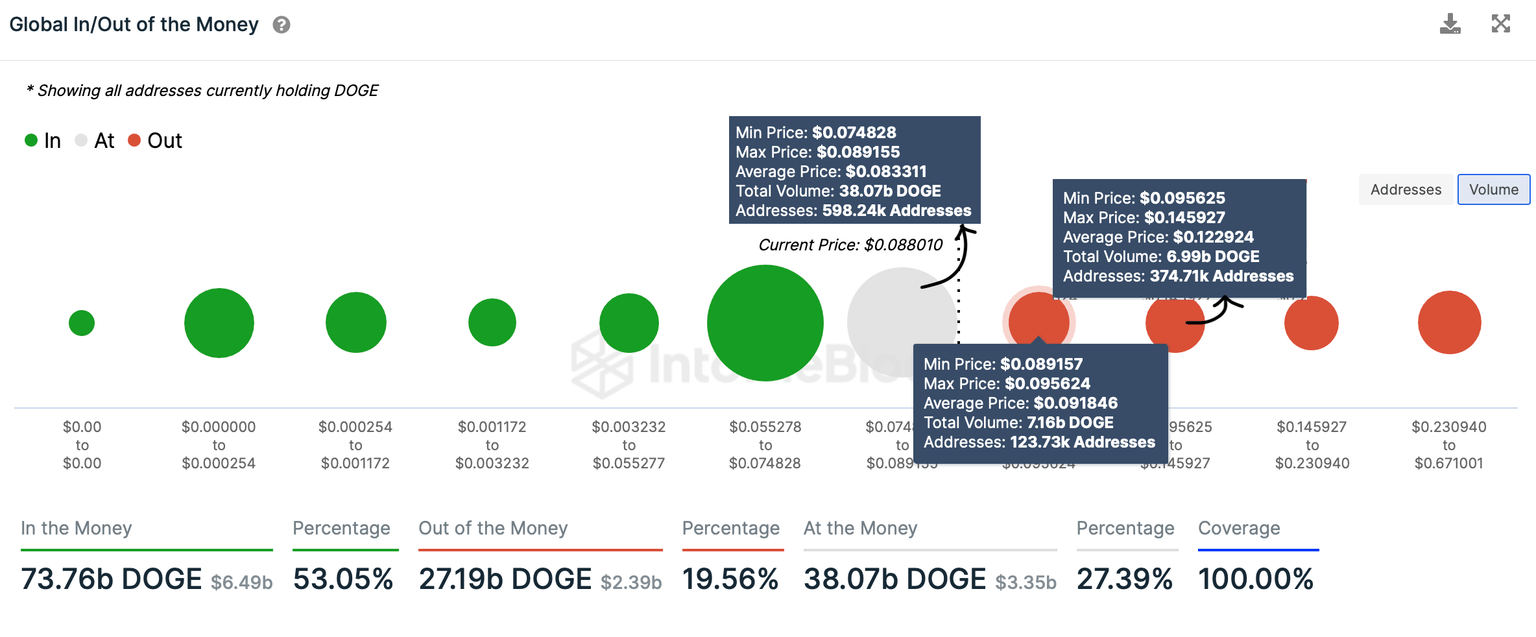This screenshot has width=1536, height=637.
Task: Click the green bubble above $0.001172 to $0.003232
Action: (x=492, y=323)
